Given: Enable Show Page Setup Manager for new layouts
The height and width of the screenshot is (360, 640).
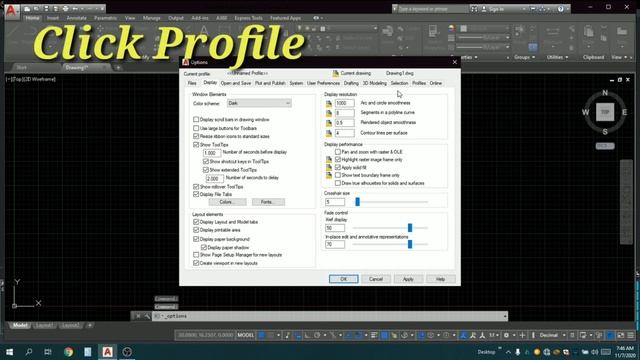Looking at the screenshot, I should (x=196, y=255).
